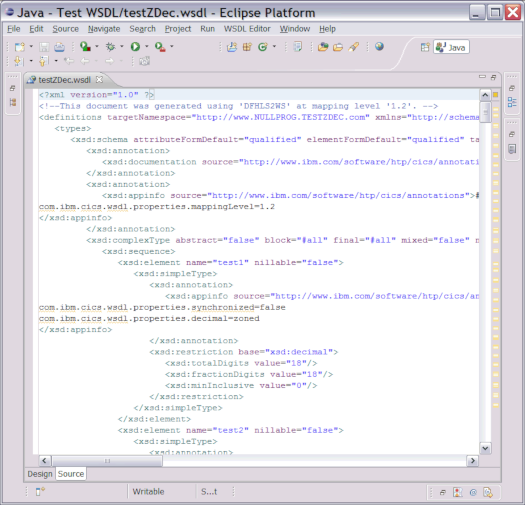This screenshot has height=505, width=525.
Task: Click the vertical scrollbar up arrow
Action: (x=485, y=96)
